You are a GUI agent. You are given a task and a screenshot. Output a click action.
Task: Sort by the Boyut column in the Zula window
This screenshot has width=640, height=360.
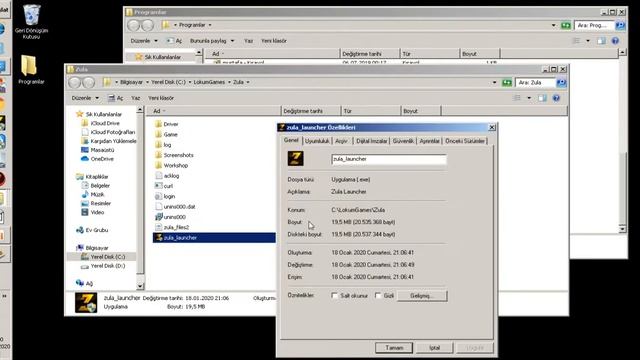pyautogui.click(x=421, y=111)
